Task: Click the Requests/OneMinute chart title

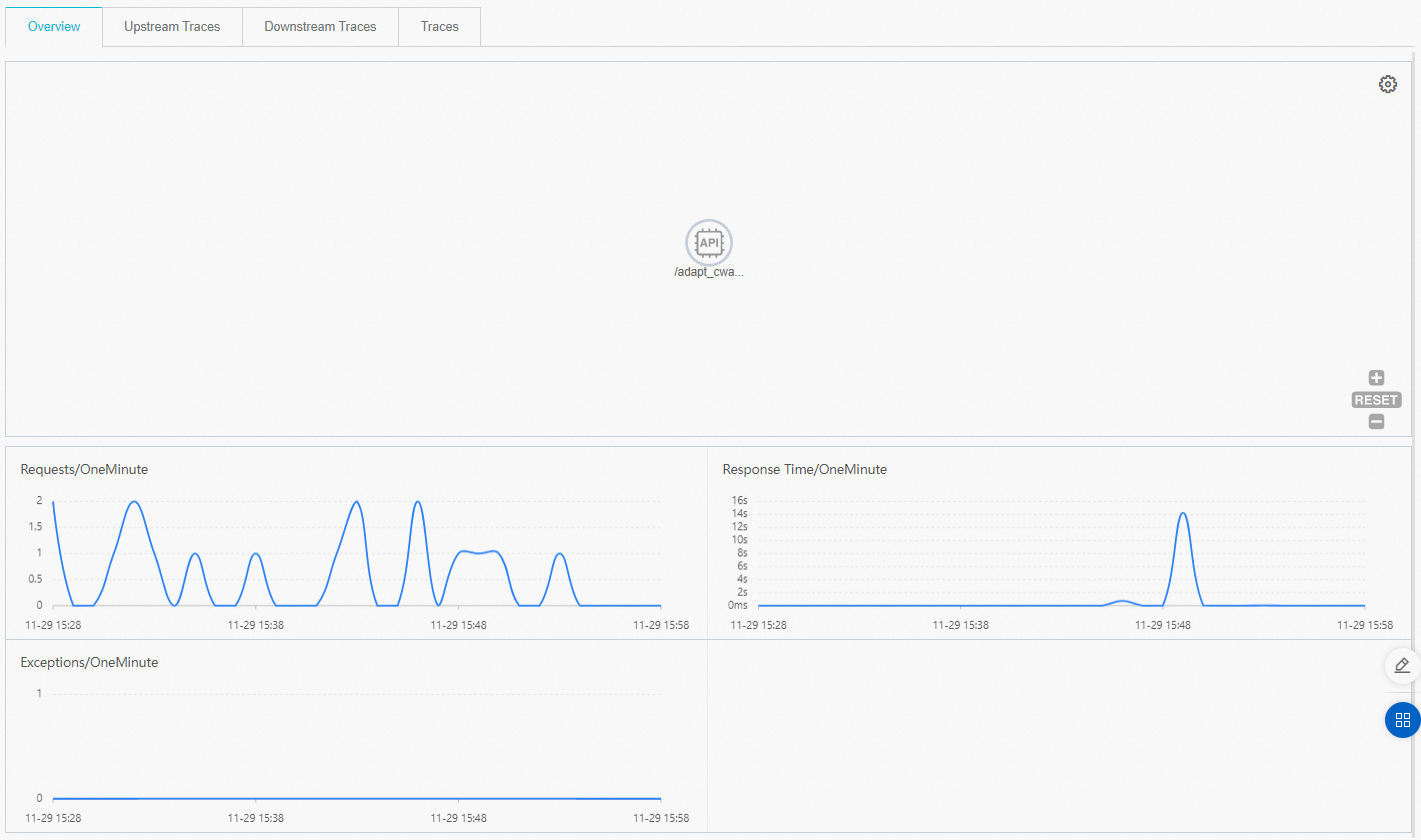Action: coord(84,469)
